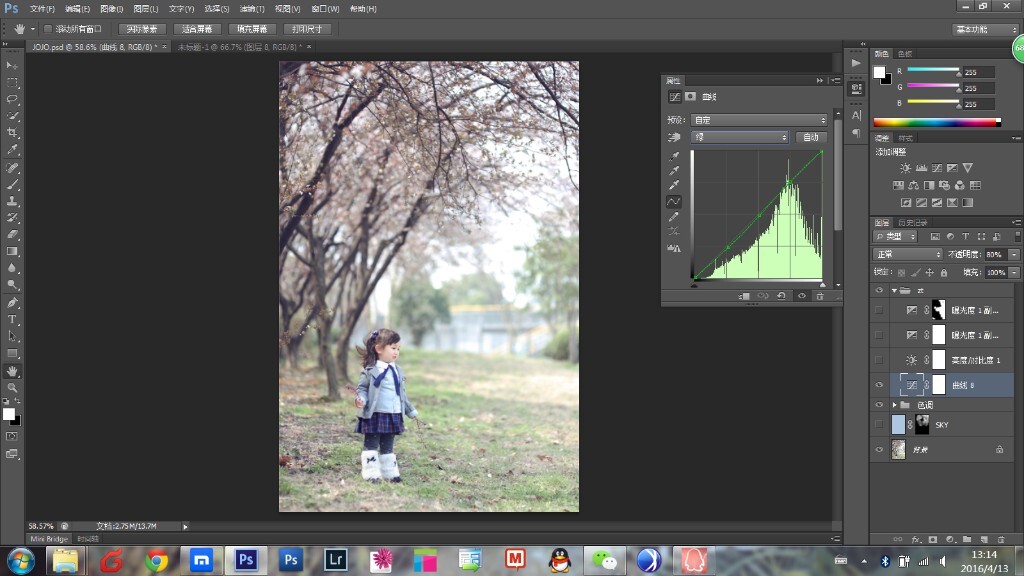Reset the curves adjustment to defaults
Image resolution: width=1024 pixels, height=576 pixels.
pos(781,296)
